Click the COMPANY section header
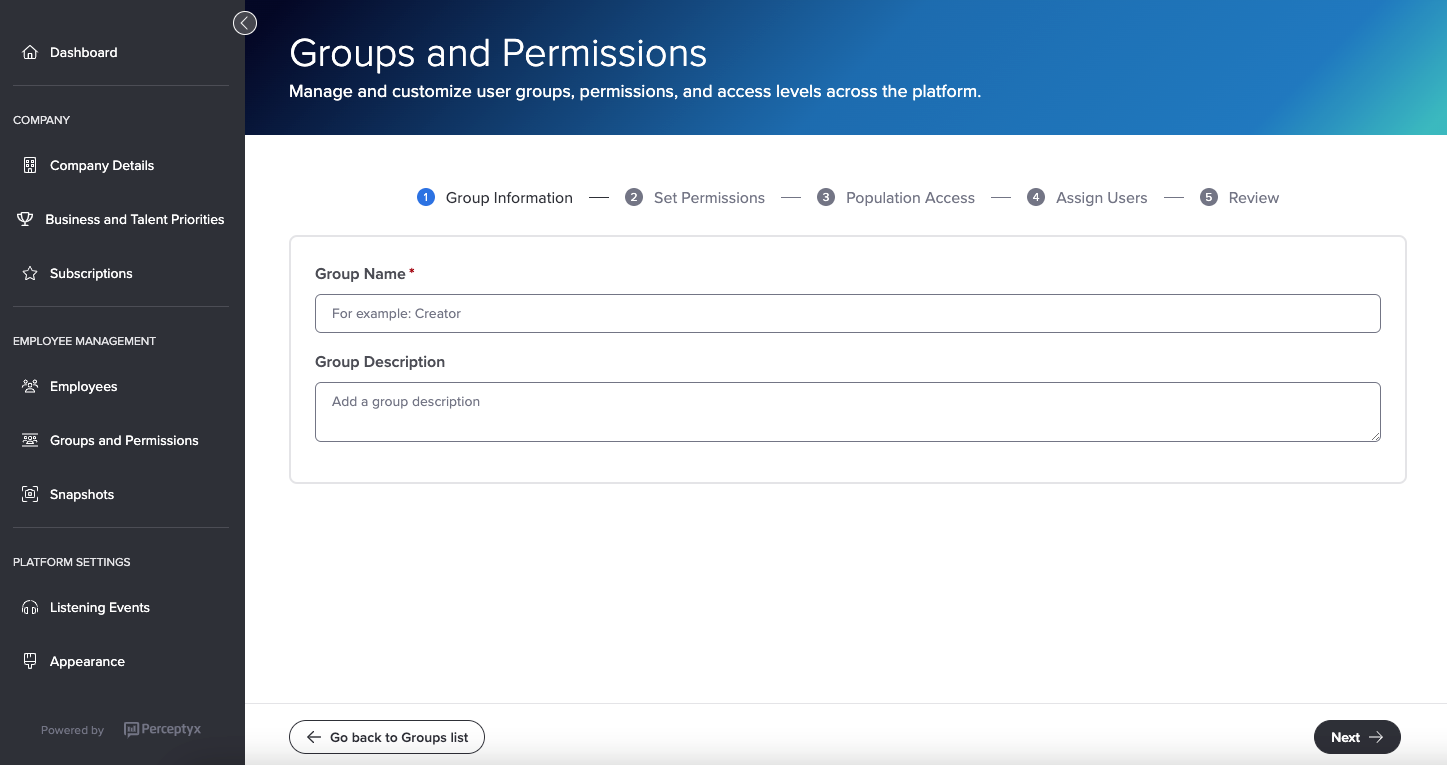Screen dimensions: 1447x765 click(x=41, y=120)
